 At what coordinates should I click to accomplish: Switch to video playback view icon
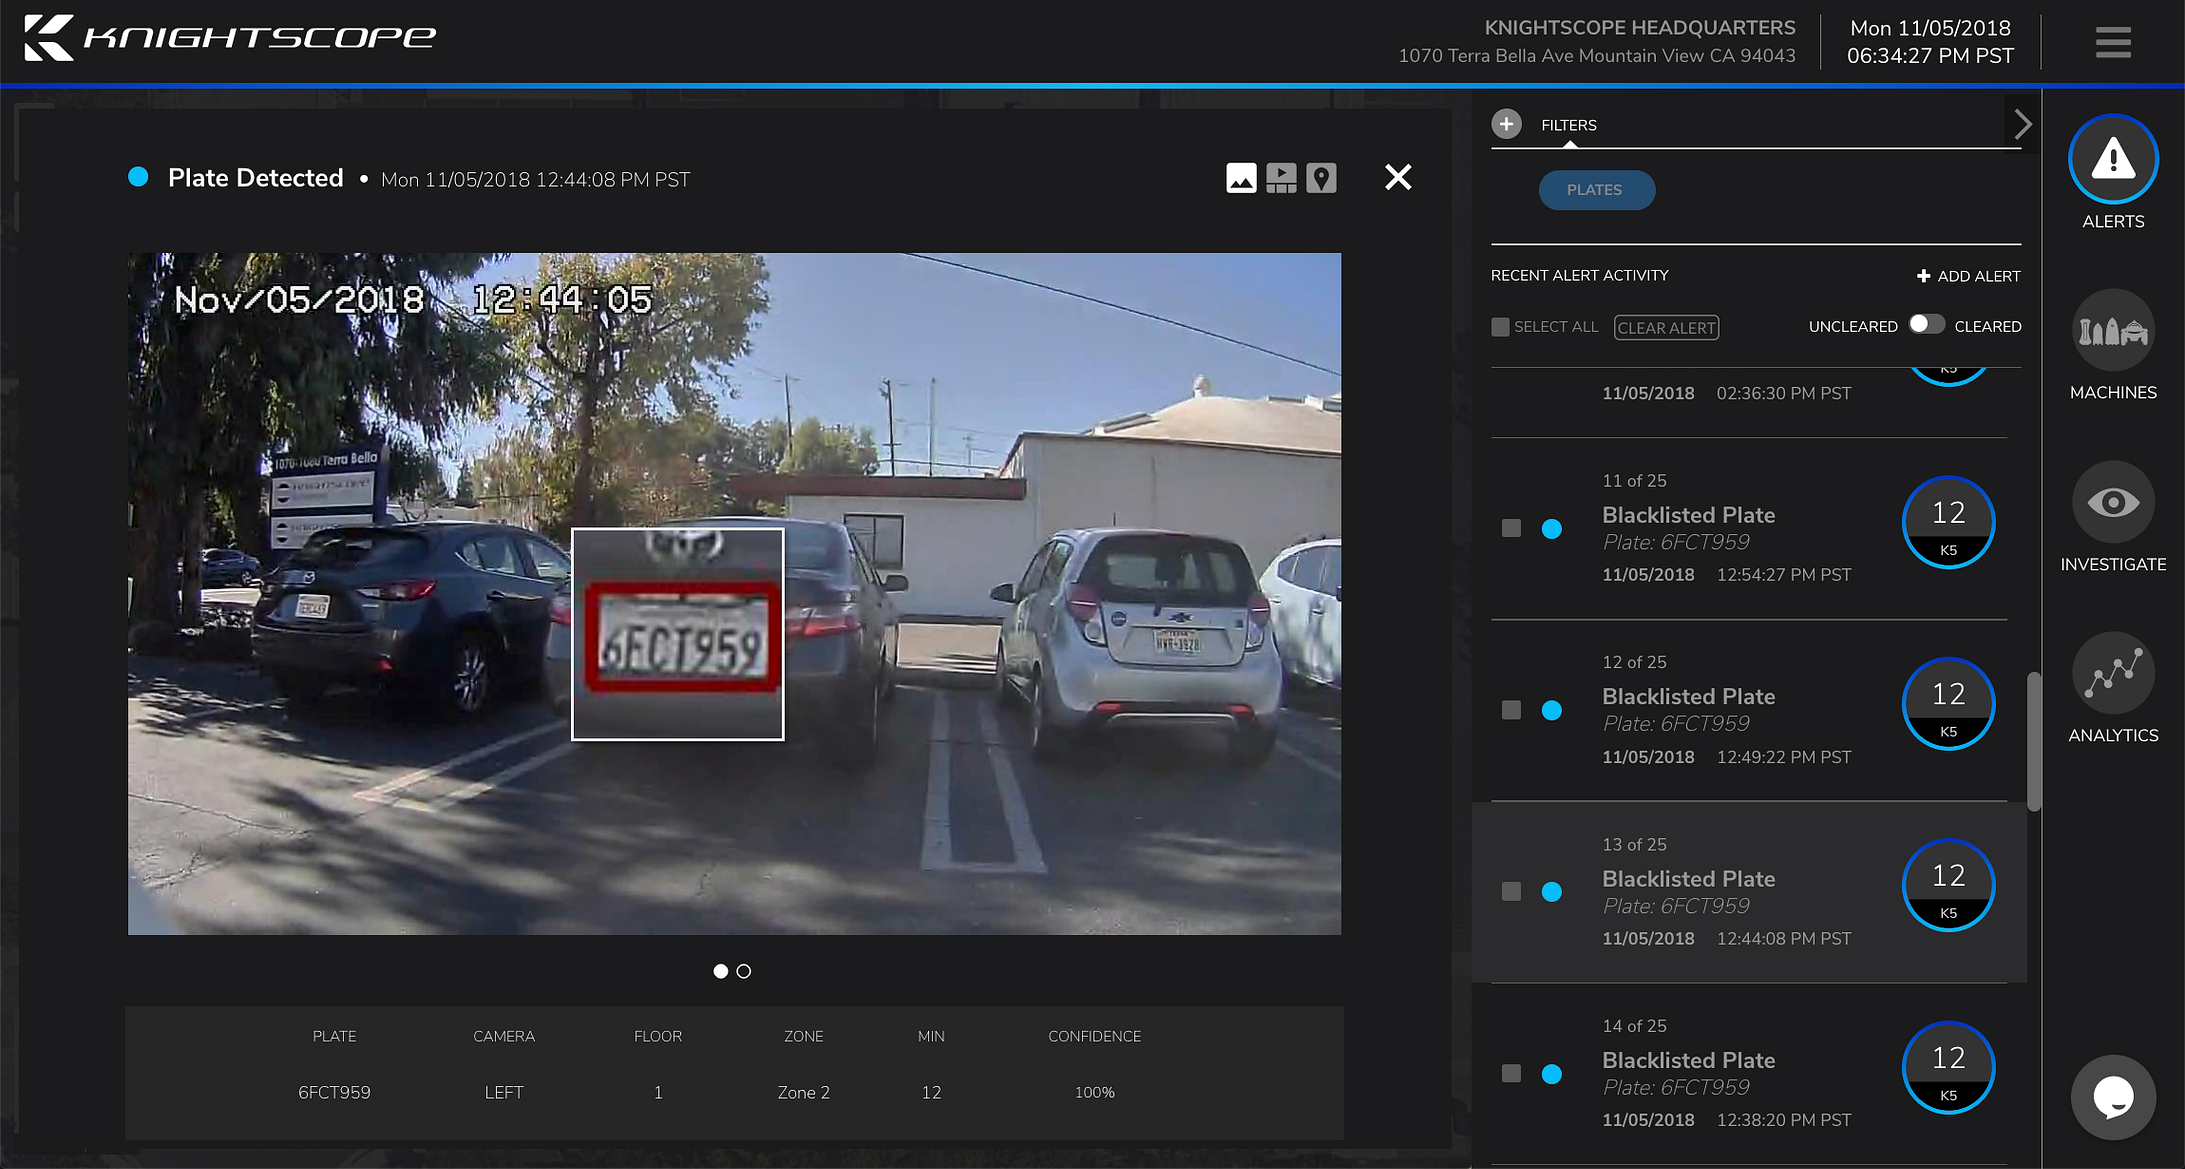pyautogui.click(x=1281, y=178)
